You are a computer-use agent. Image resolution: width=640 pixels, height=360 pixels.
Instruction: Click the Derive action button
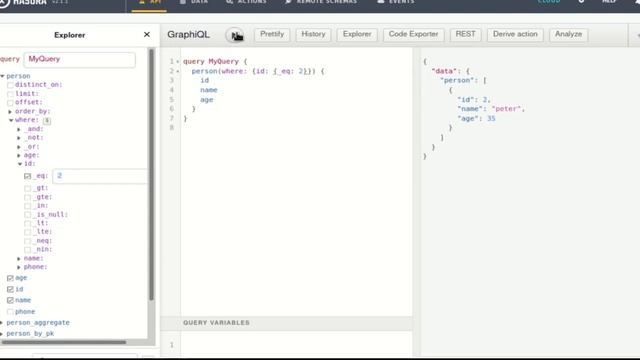[515, 34]
